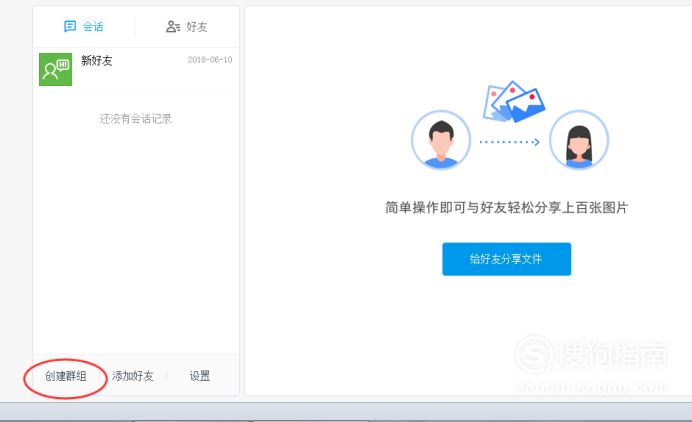Open the green 新好友 avatar icon

tap(56, 69)
